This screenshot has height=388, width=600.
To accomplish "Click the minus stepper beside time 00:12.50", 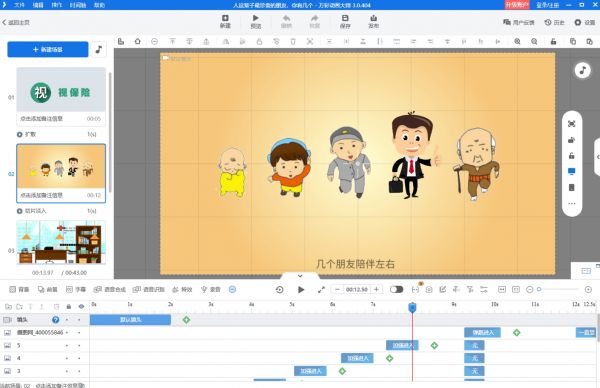I will [x=337, y=289].
